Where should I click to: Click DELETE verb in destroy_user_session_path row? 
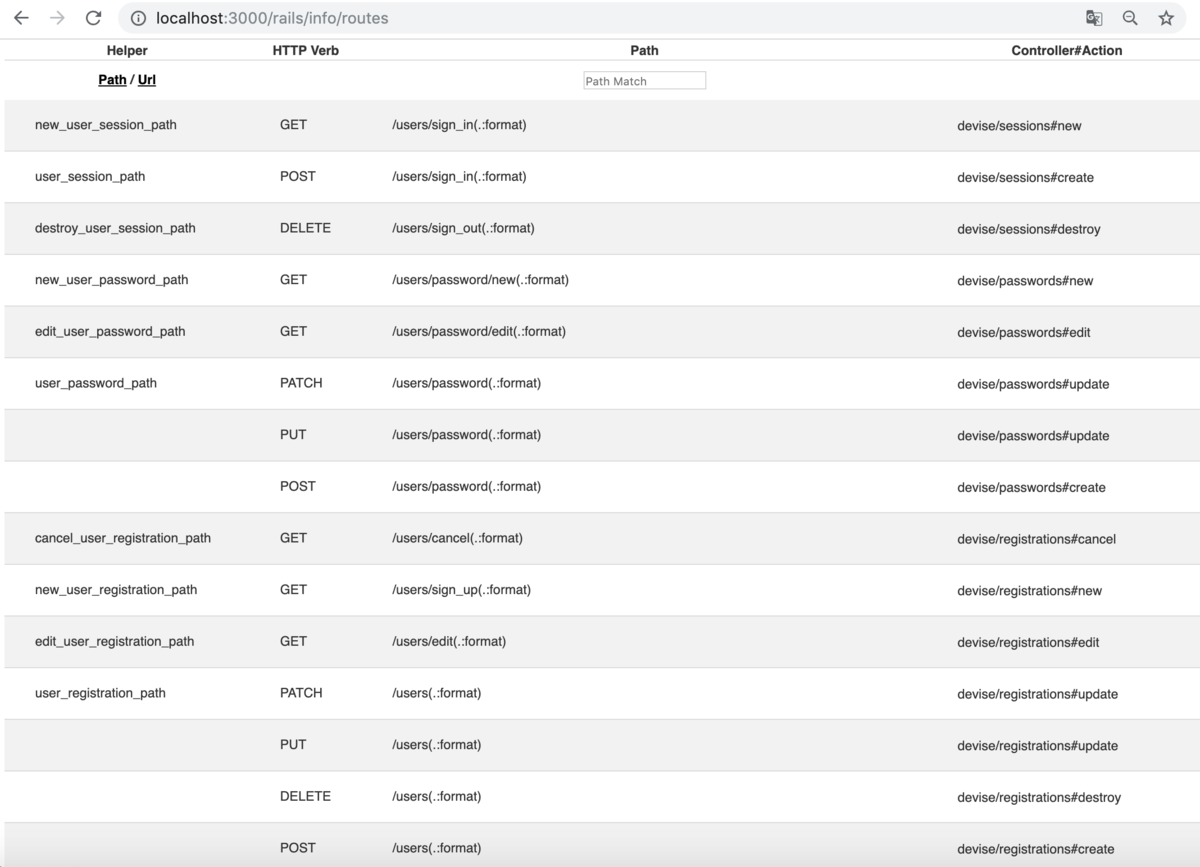pyautogui.click(x=305, y=229)
